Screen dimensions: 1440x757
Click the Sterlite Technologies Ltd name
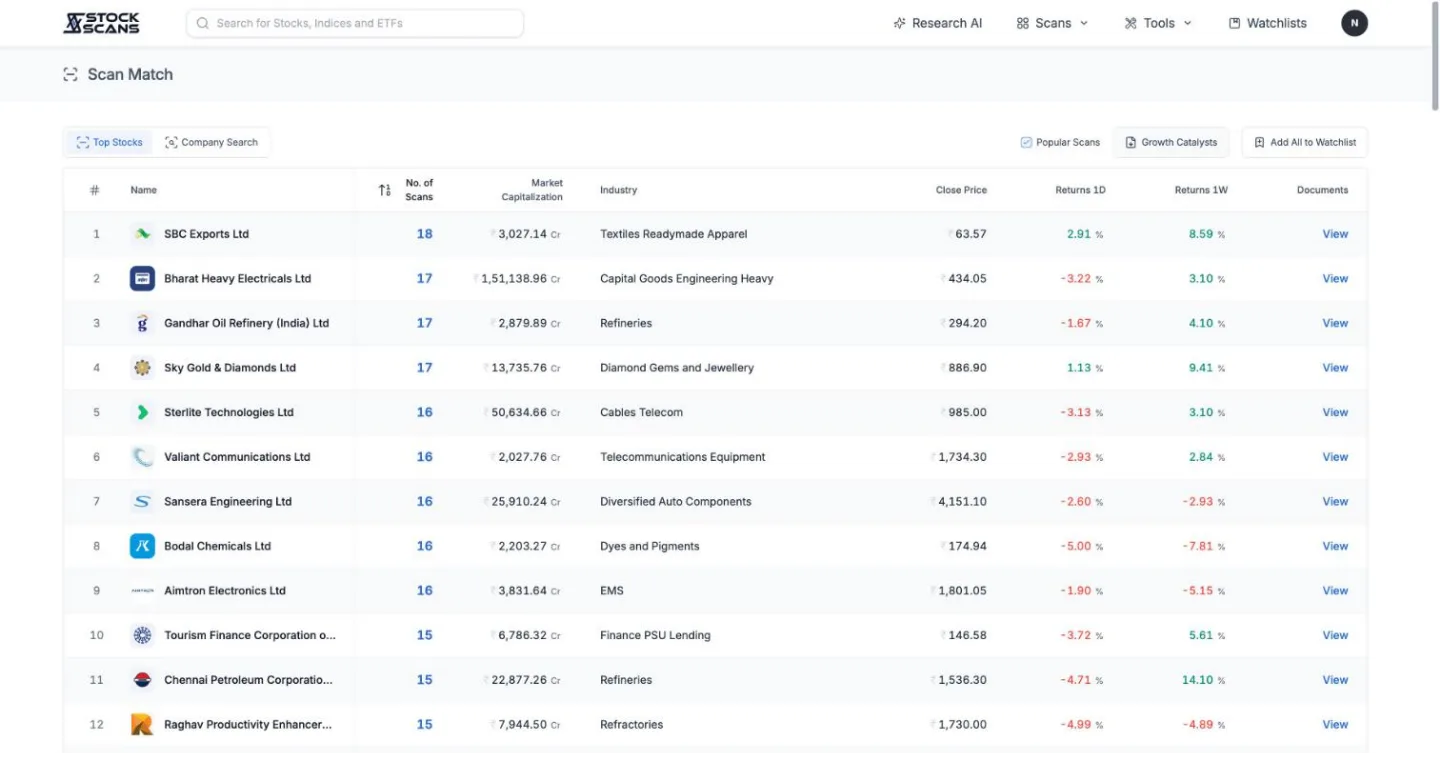point(229,412)
